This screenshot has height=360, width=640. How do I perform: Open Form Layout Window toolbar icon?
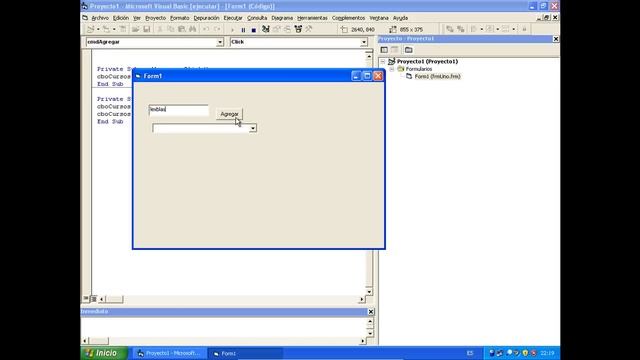(287, 29)
